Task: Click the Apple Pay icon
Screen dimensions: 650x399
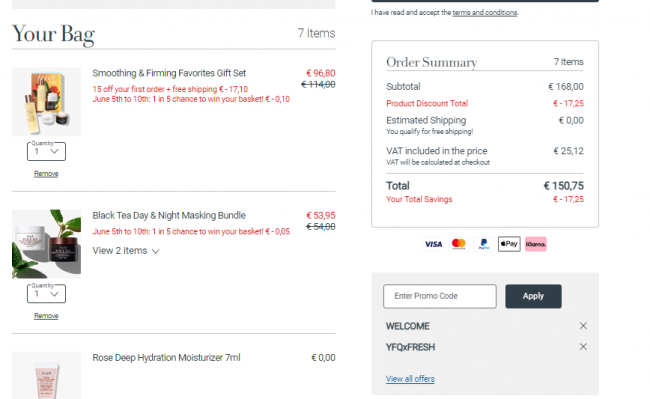Action: (509, 244)
